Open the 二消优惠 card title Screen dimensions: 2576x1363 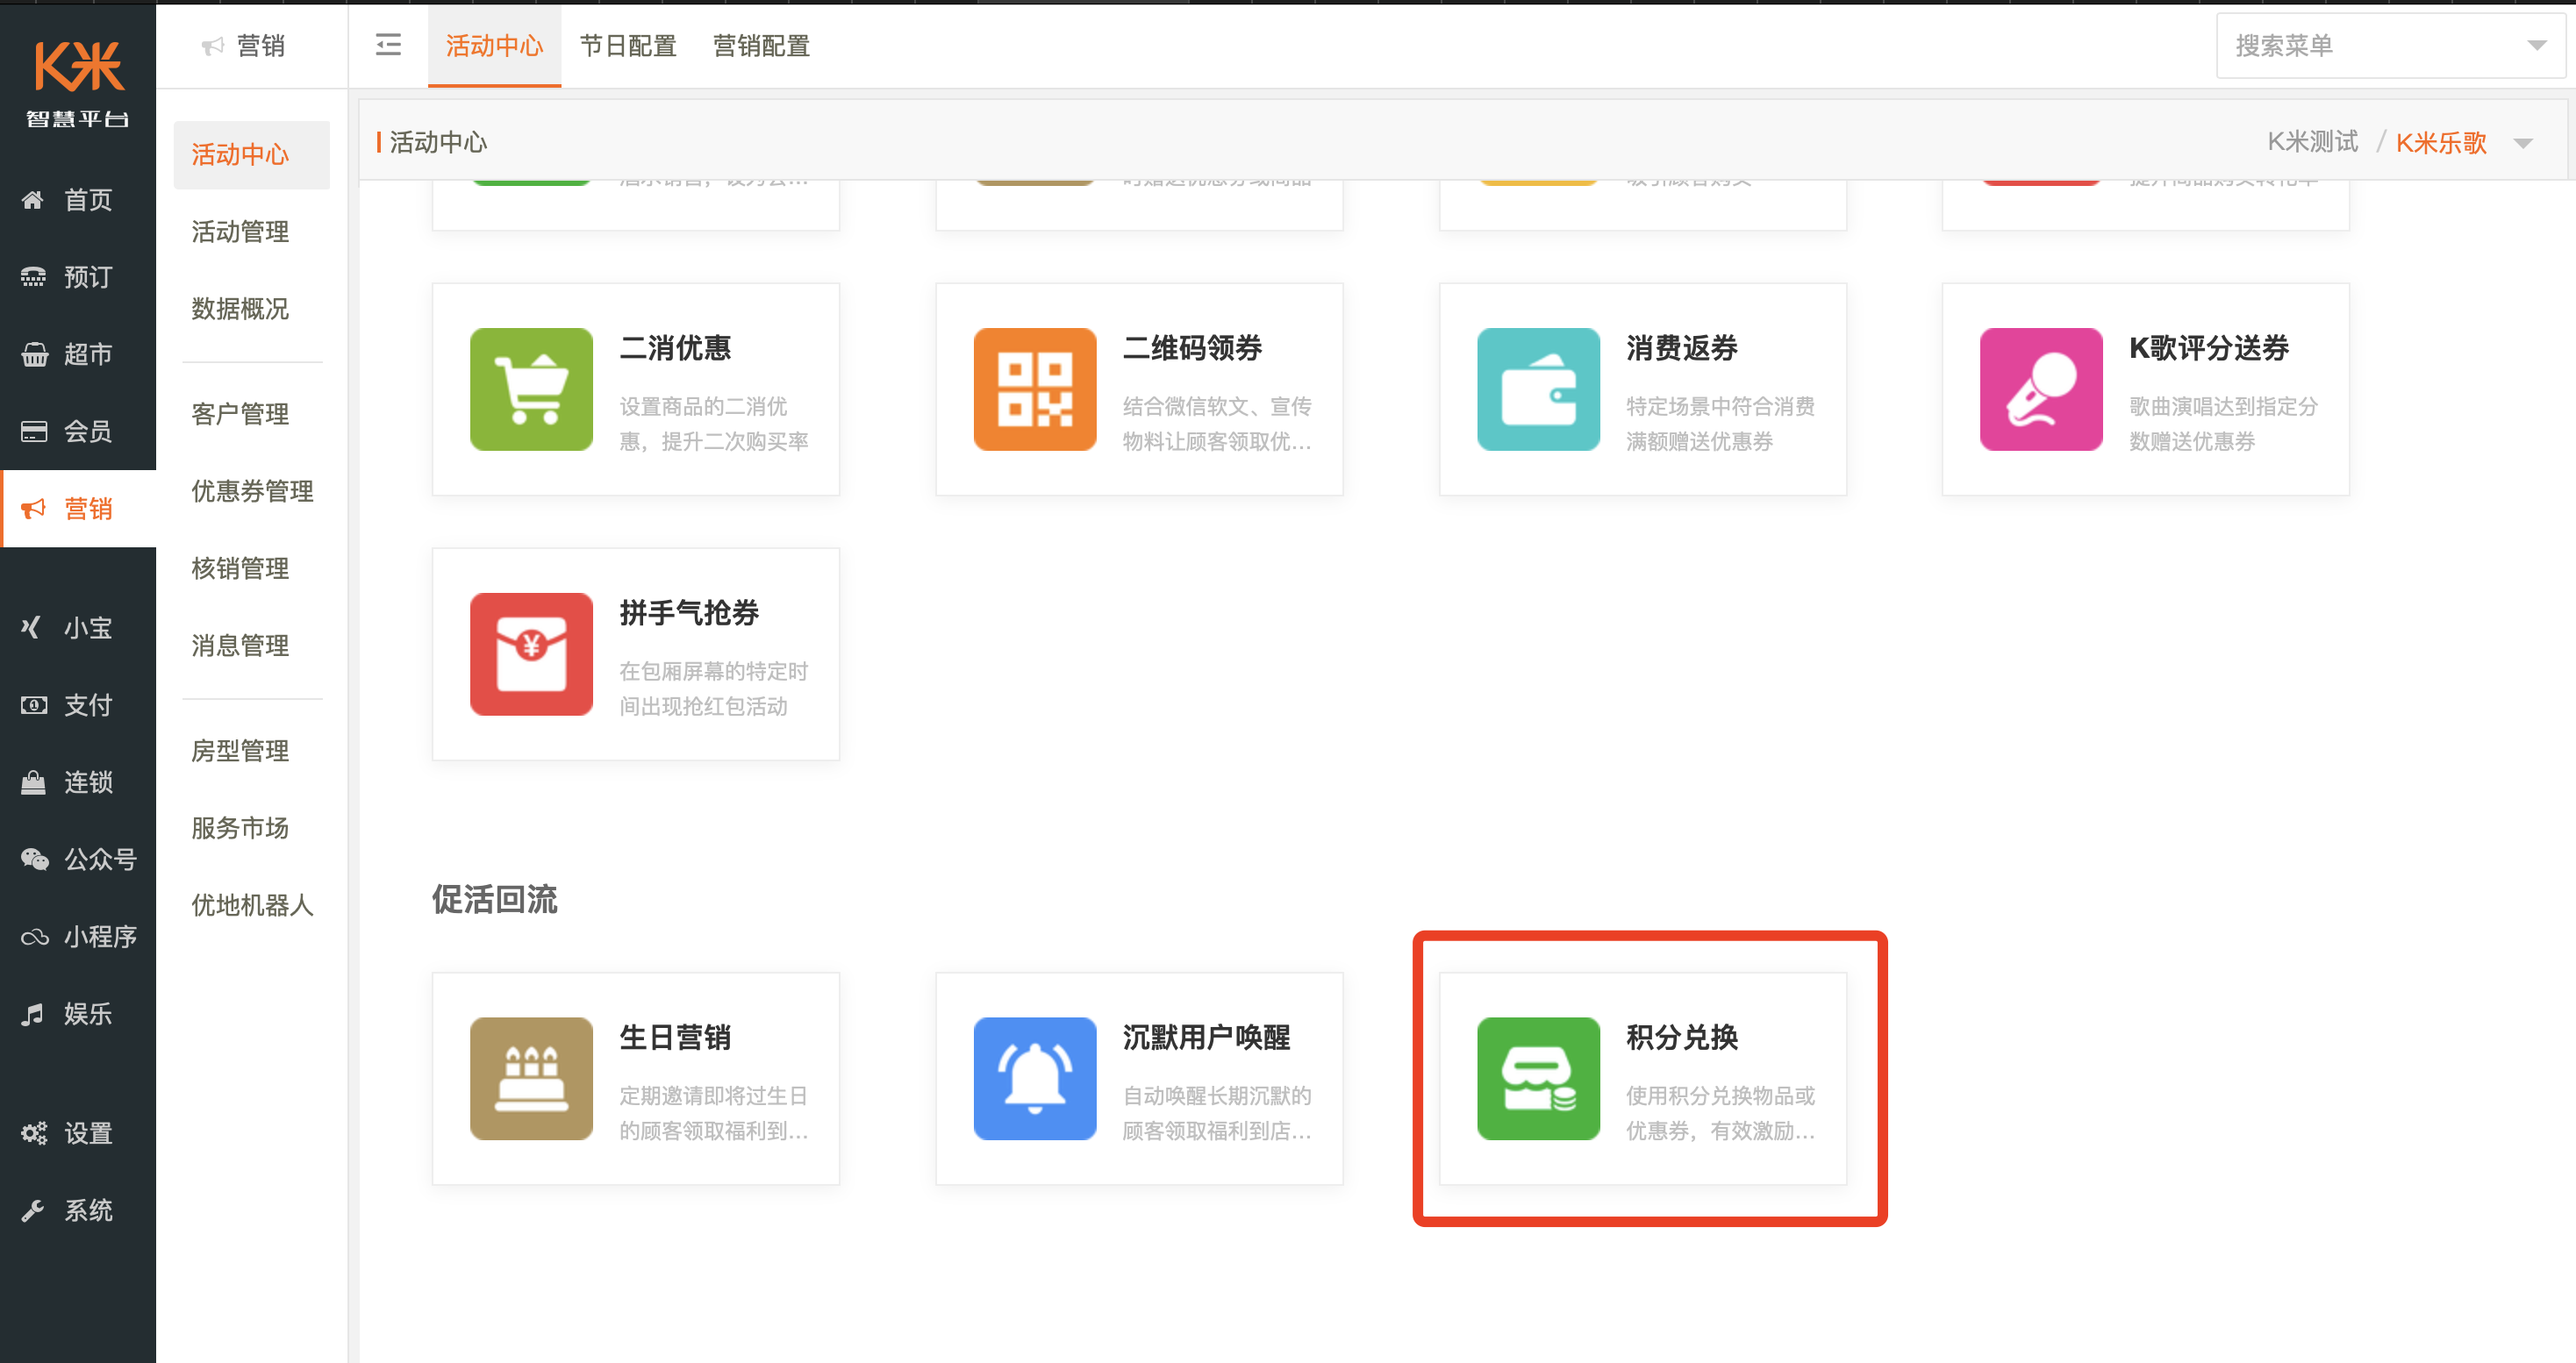tap(675, 348)
